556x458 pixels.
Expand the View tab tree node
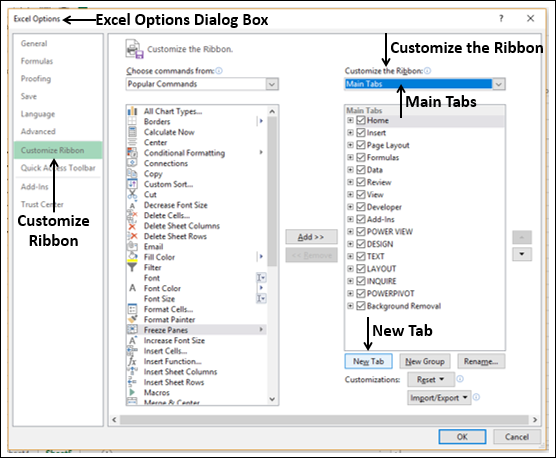tap(350, 195)
